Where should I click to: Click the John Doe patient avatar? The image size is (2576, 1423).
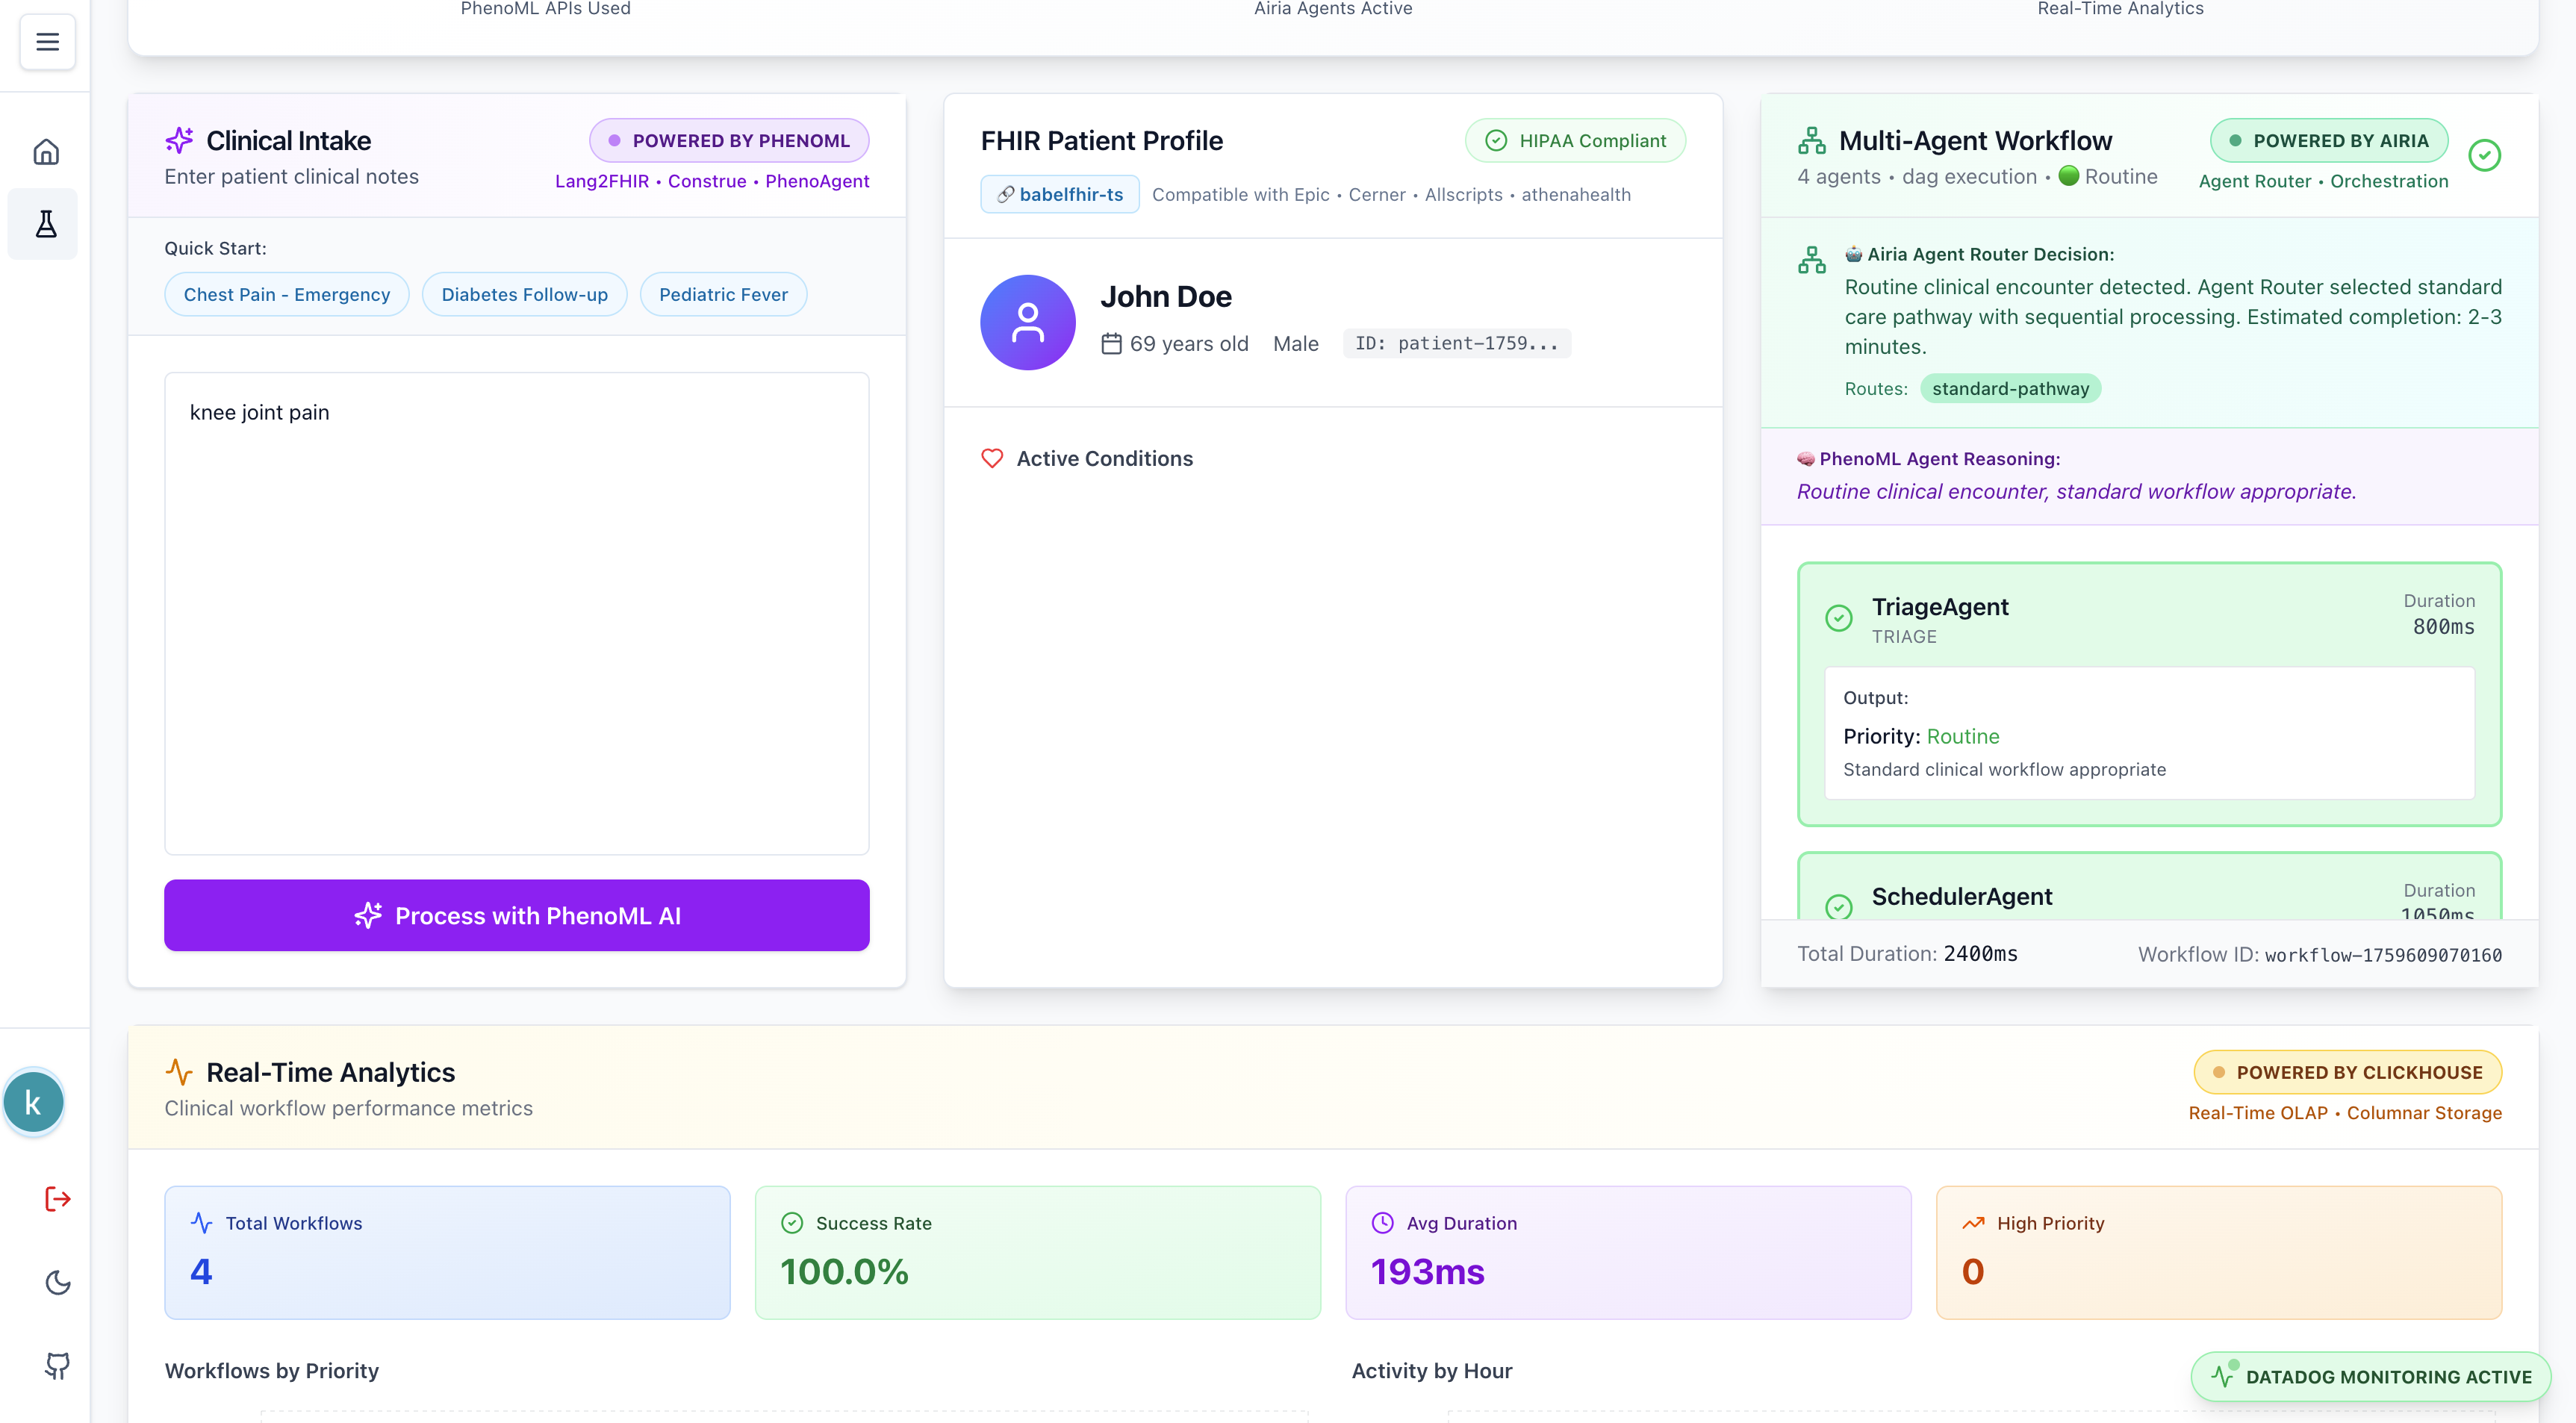1027,322
